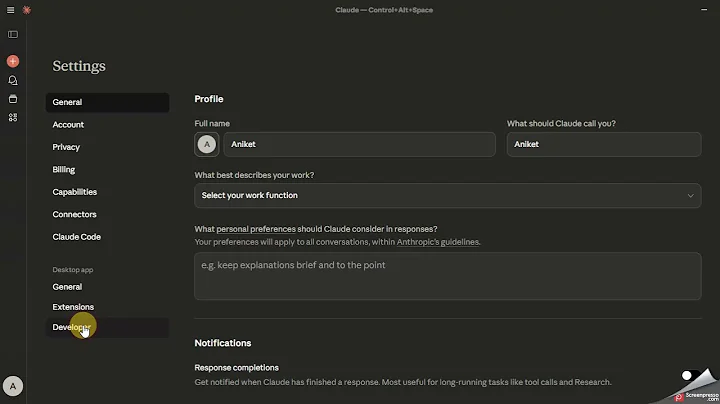Viewport: 720px width, 404px height.
Task: Click the Full name field with Aniket
Action: [360, 144]
